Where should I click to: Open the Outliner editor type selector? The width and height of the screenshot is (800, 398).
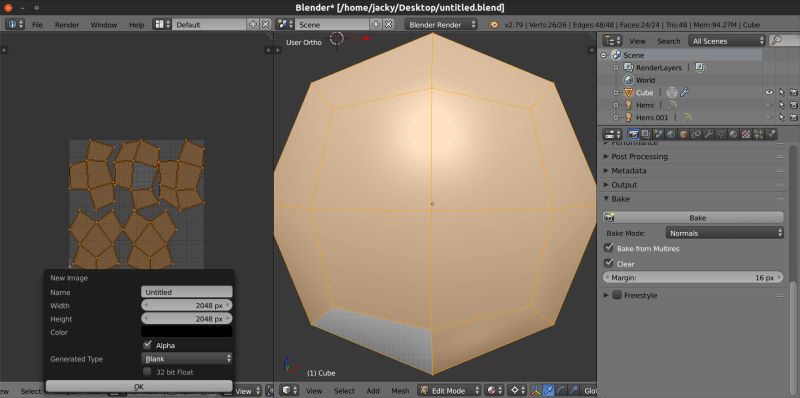click(612, 41)
